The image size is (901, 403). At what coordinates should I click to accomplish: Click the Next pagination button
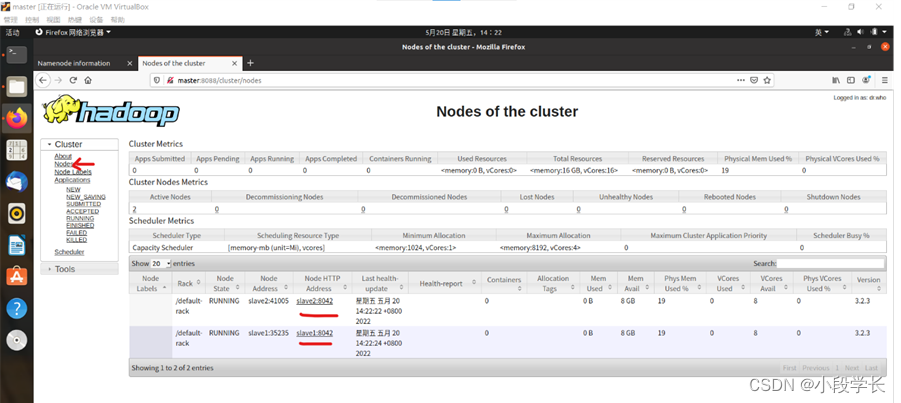point(852,368)
